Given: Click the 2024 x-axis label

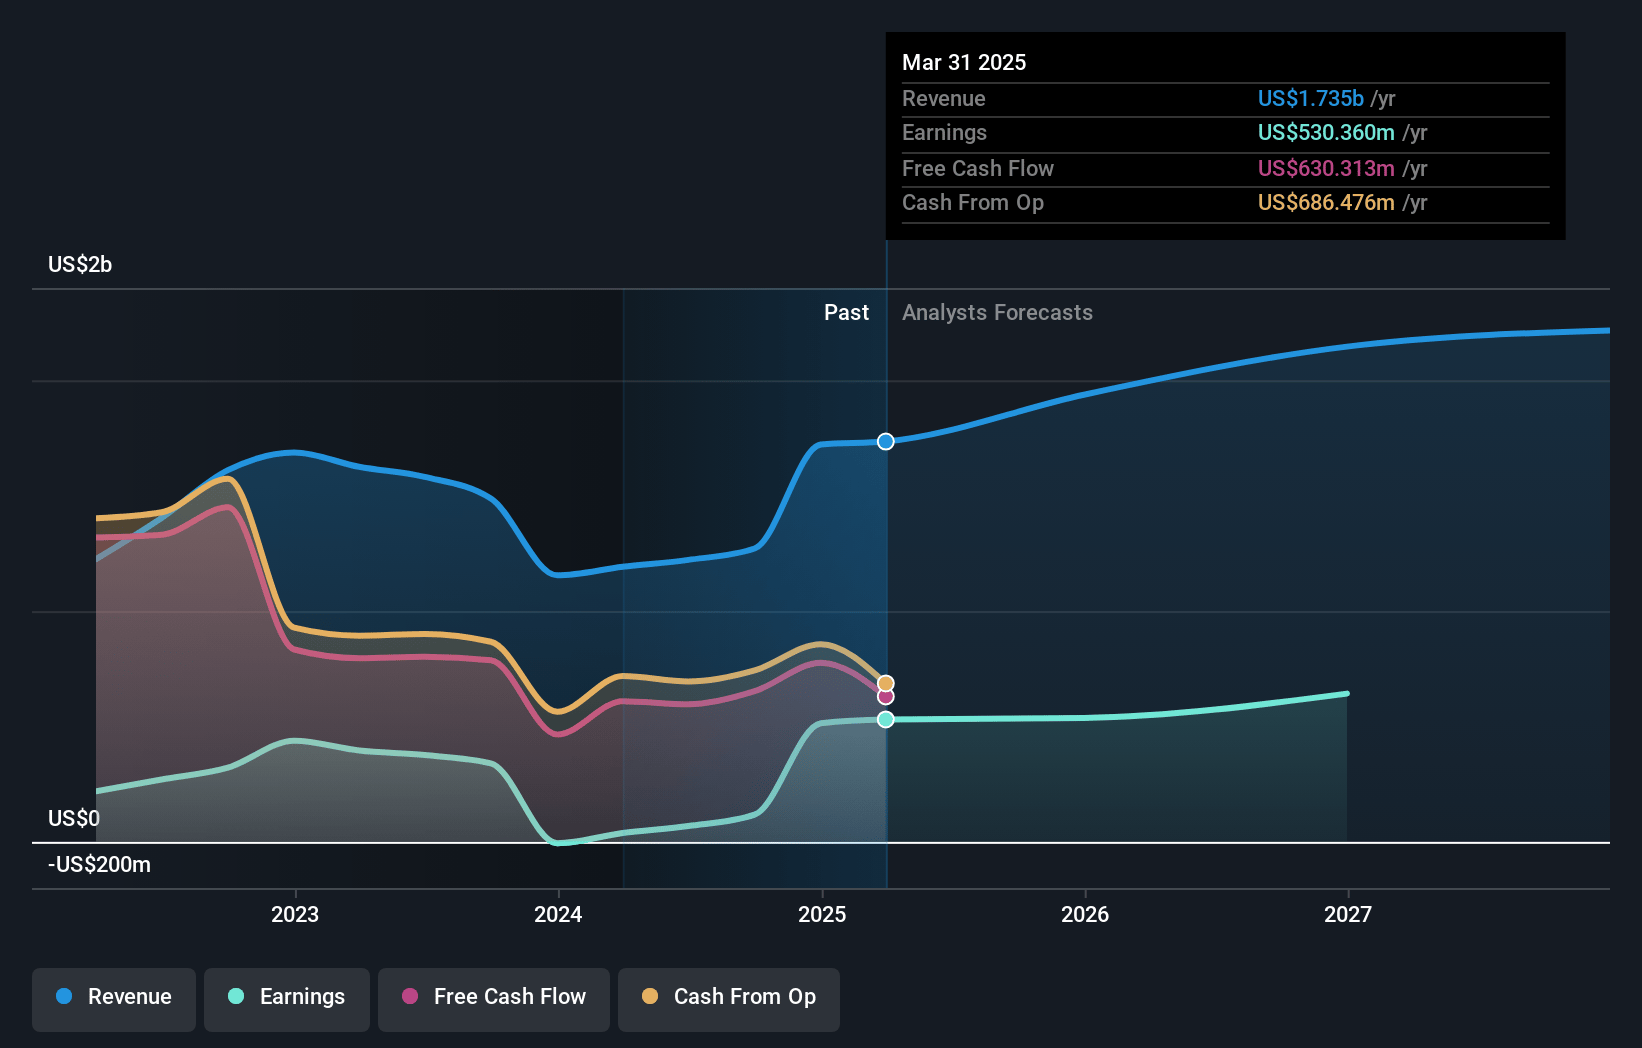Looking at the screenshot, I should coord(558,914).
